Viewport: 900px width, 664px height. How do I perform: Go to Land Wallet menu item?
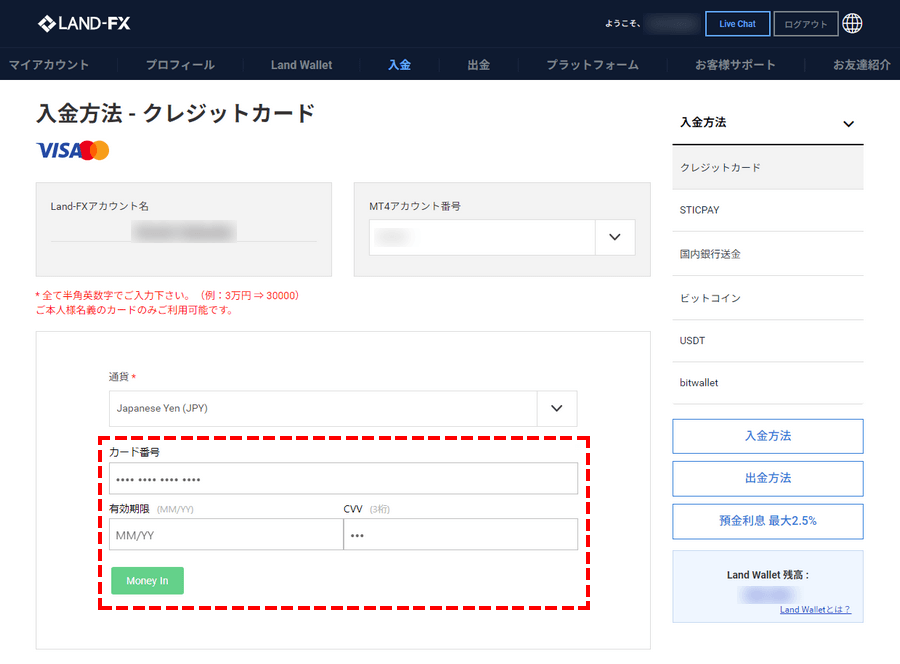pyautogui.click(x=301, y=65)
